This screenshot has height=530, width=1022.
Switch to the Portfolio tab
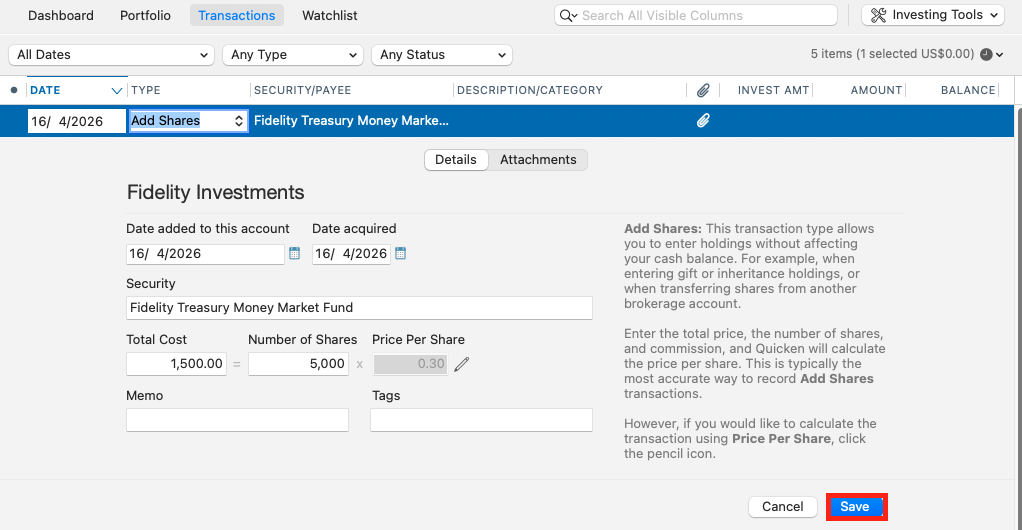(x=145, y=15)
